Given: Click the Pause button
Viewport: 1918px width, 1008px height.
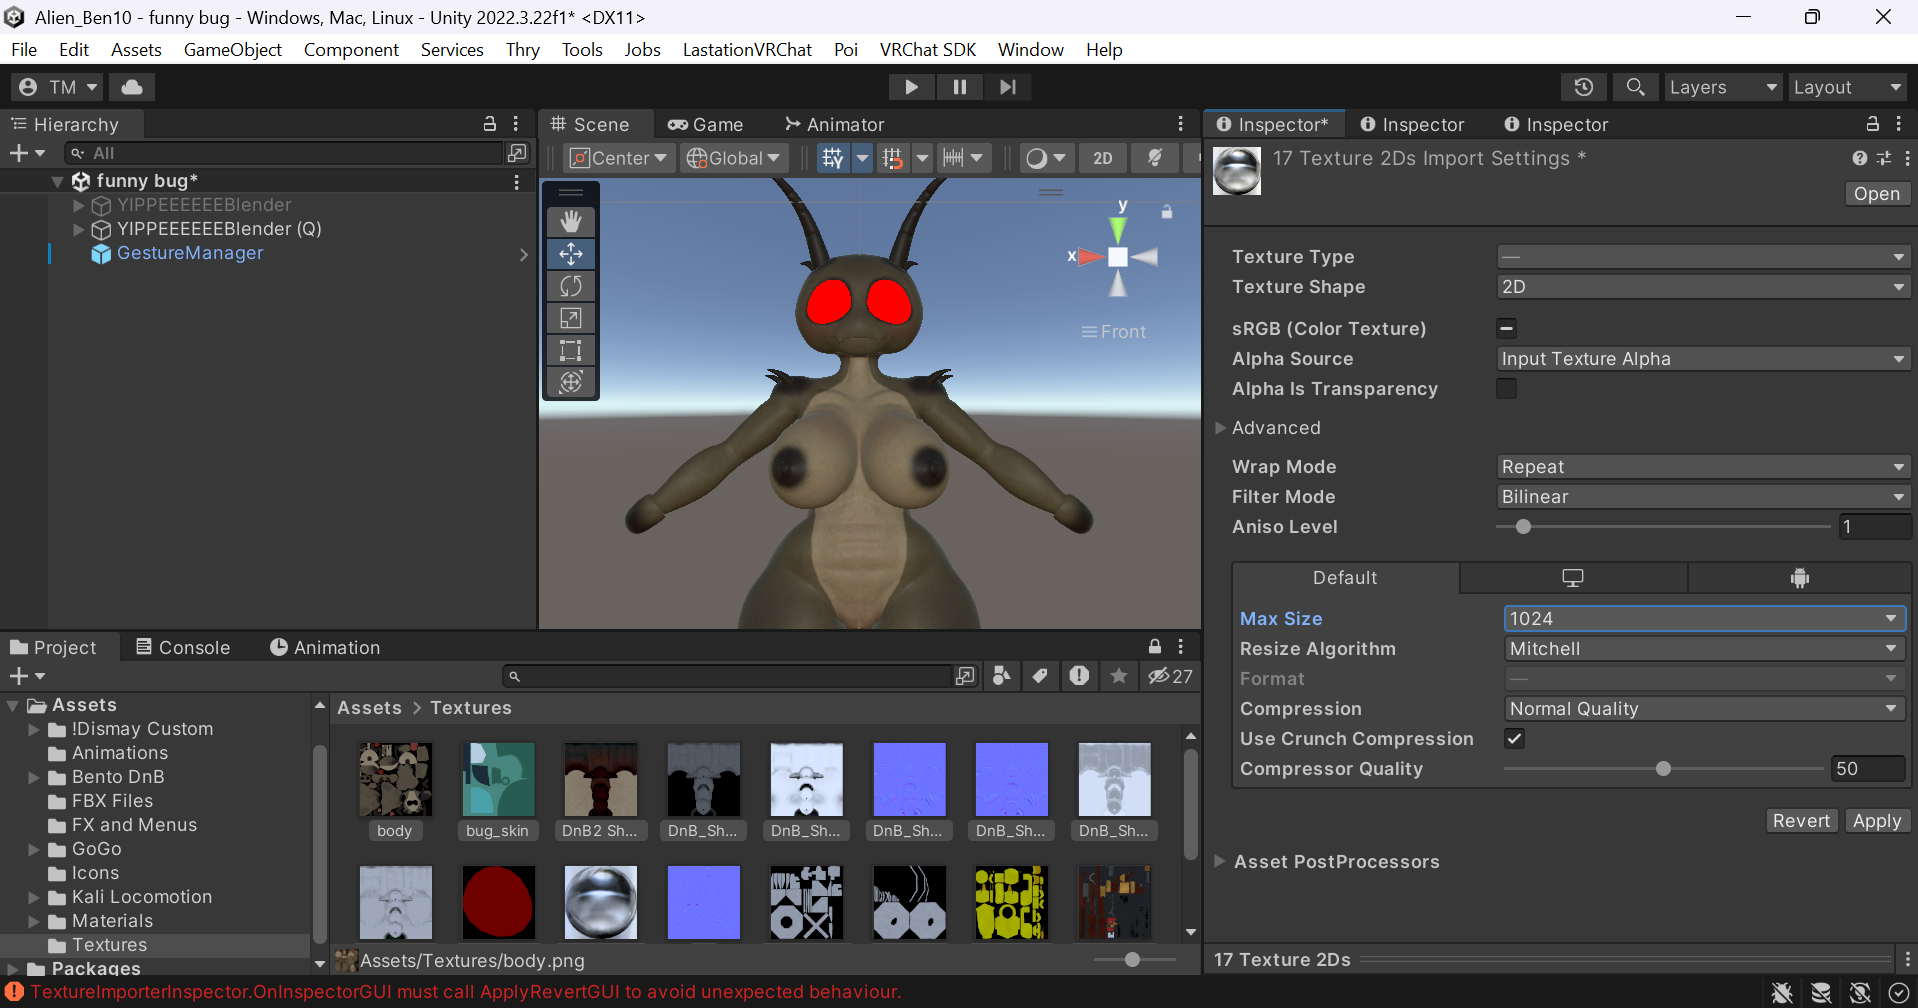Looking at the screenshot, I should point(959,87).
